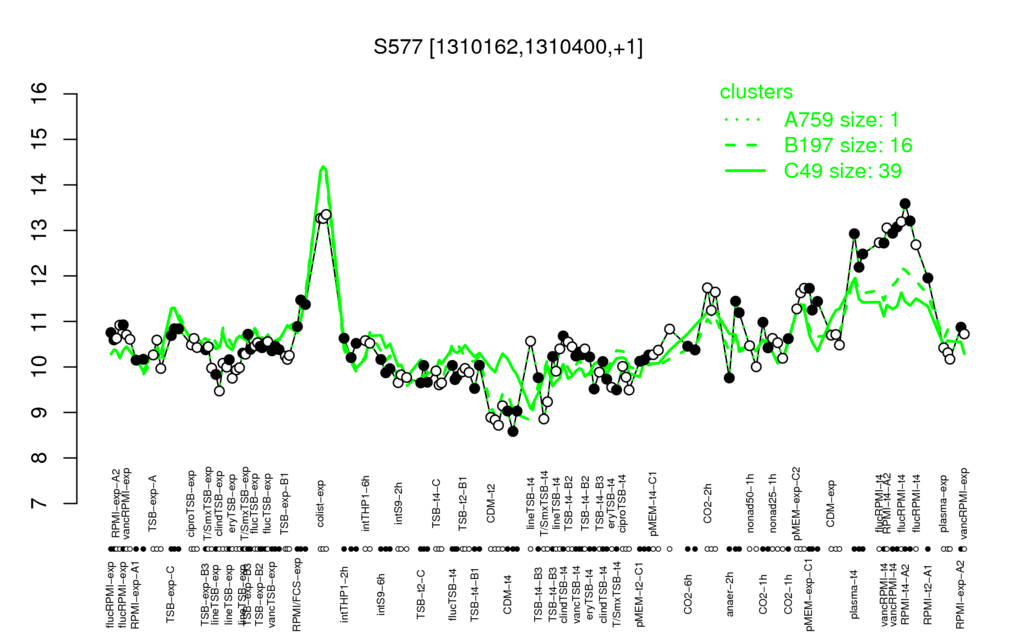Screen dimensions: 1024x640
Task: Click the y-axis tick label 14
Action: [x=40, y=185]
